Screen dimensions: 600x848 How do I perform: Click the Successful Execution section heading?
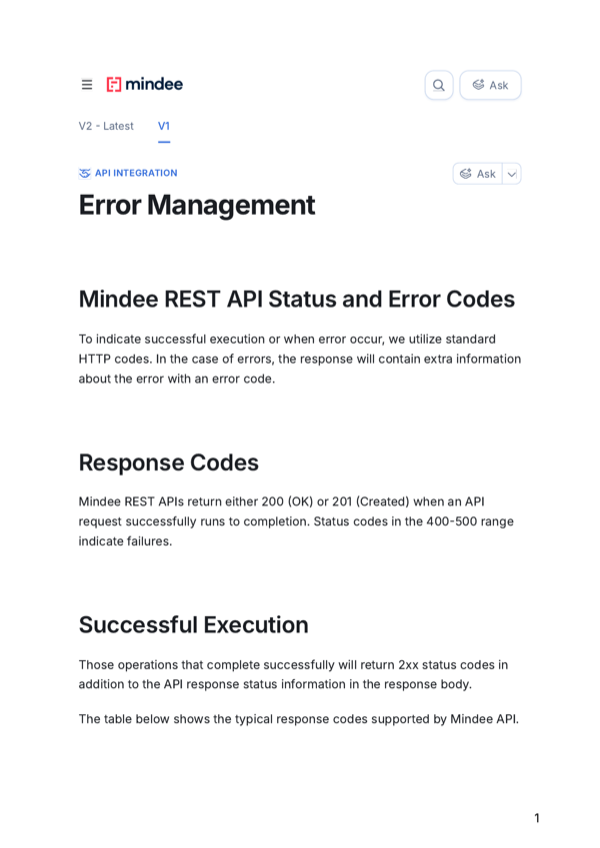[193, 625]
